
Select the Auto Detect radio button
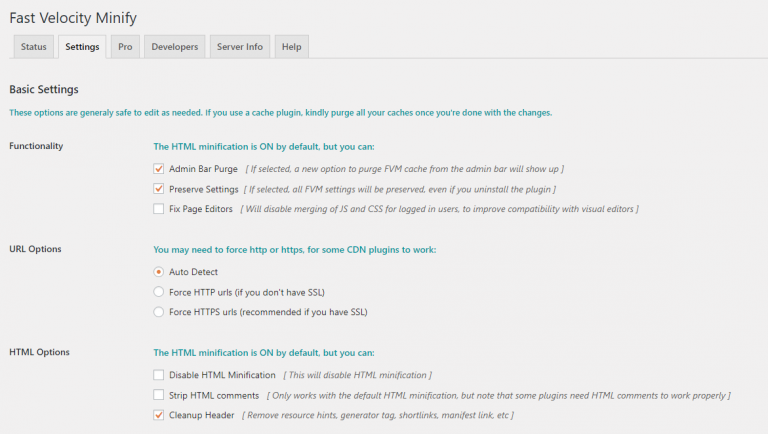coord(158,271)
